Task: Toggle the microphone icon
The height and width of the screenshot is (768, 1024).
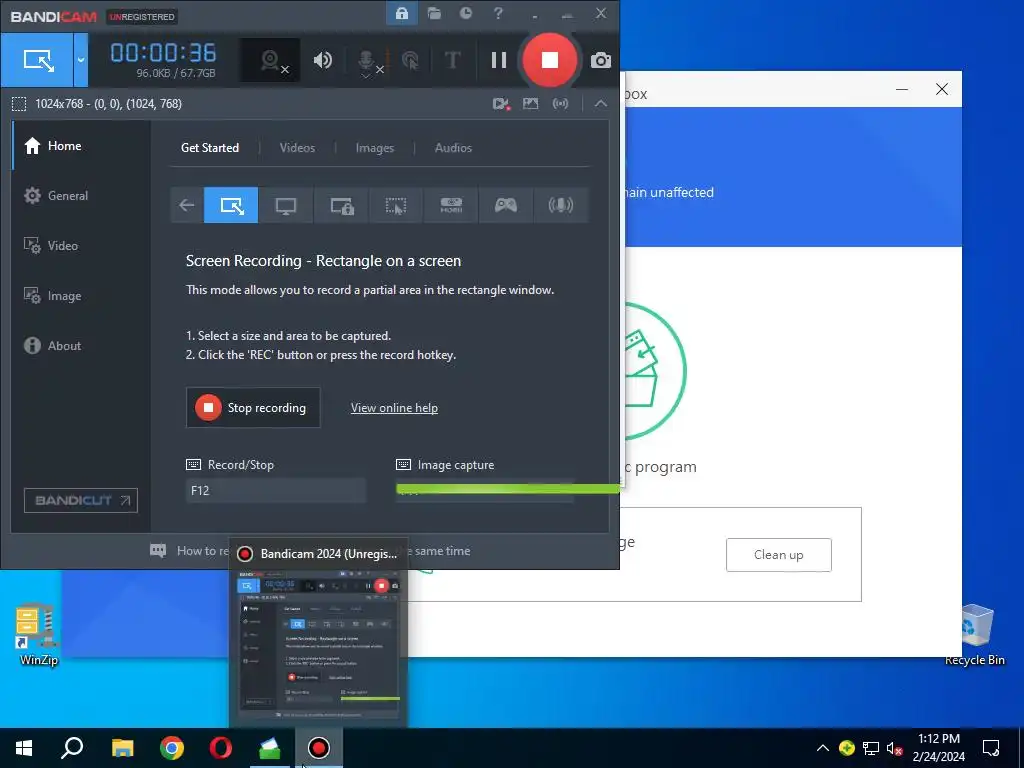Action: (x=369, y=62)
